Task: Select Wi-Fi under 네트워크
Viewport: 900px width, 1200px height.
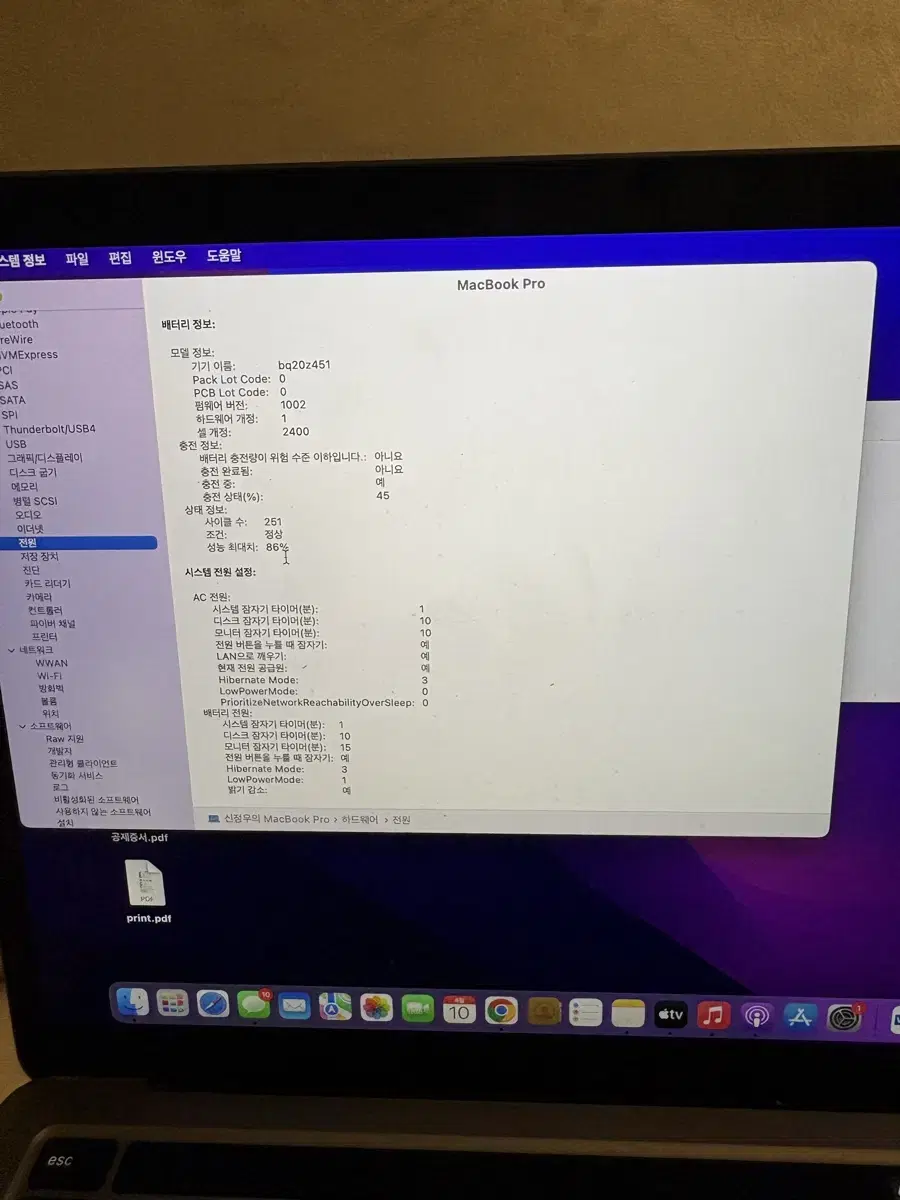Action: 50,676
